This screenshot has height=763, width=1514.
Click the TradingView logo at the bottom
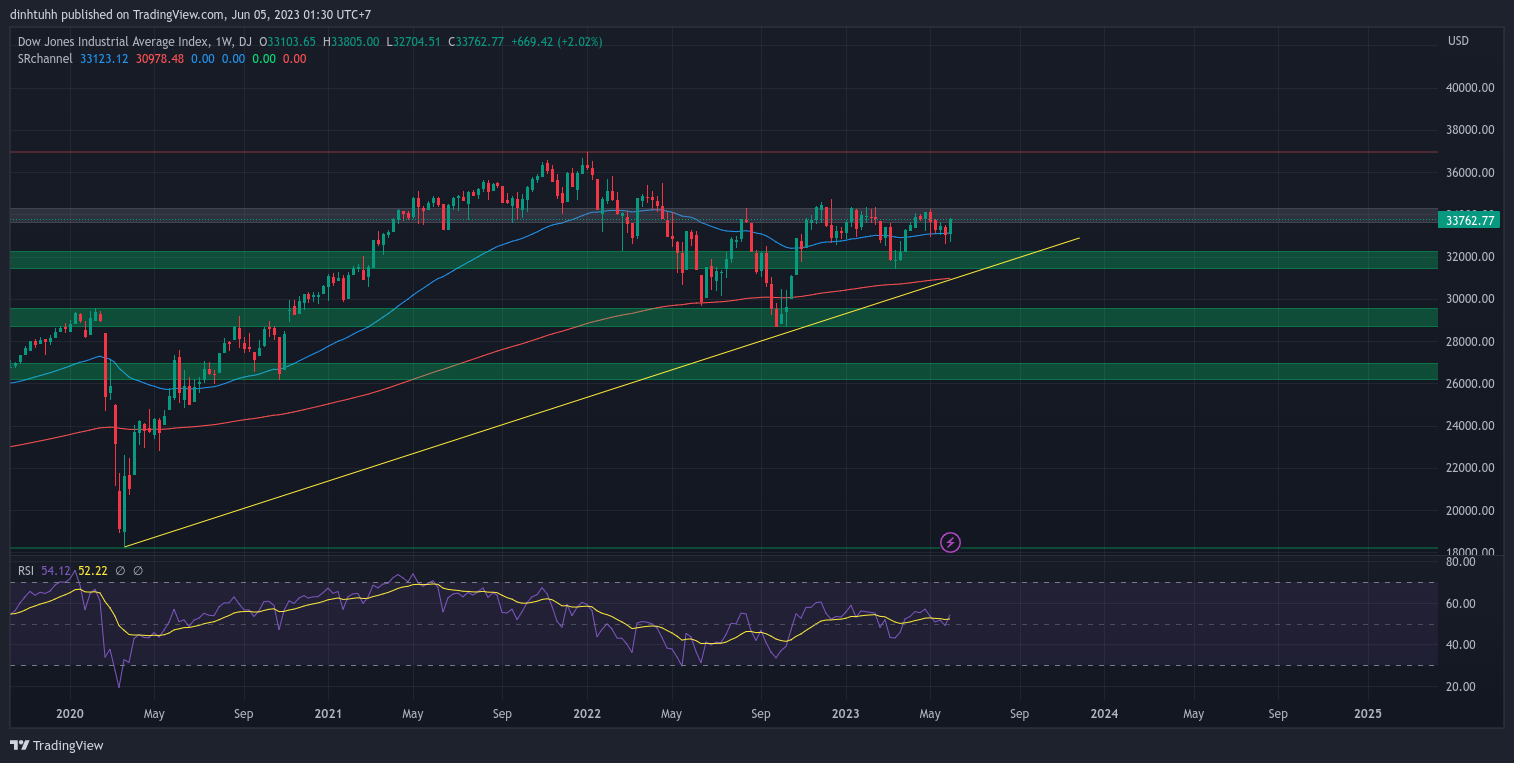(x=57, y=745)
